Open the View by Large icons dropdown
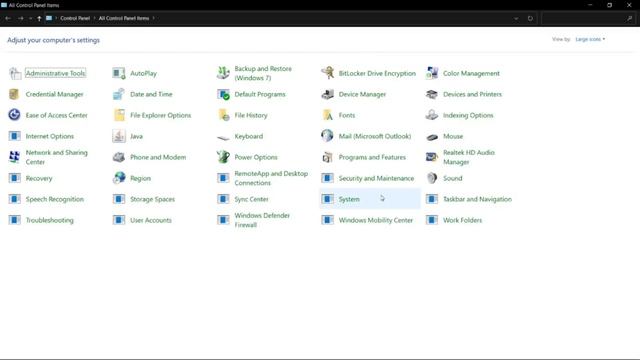 click(590, 39)
